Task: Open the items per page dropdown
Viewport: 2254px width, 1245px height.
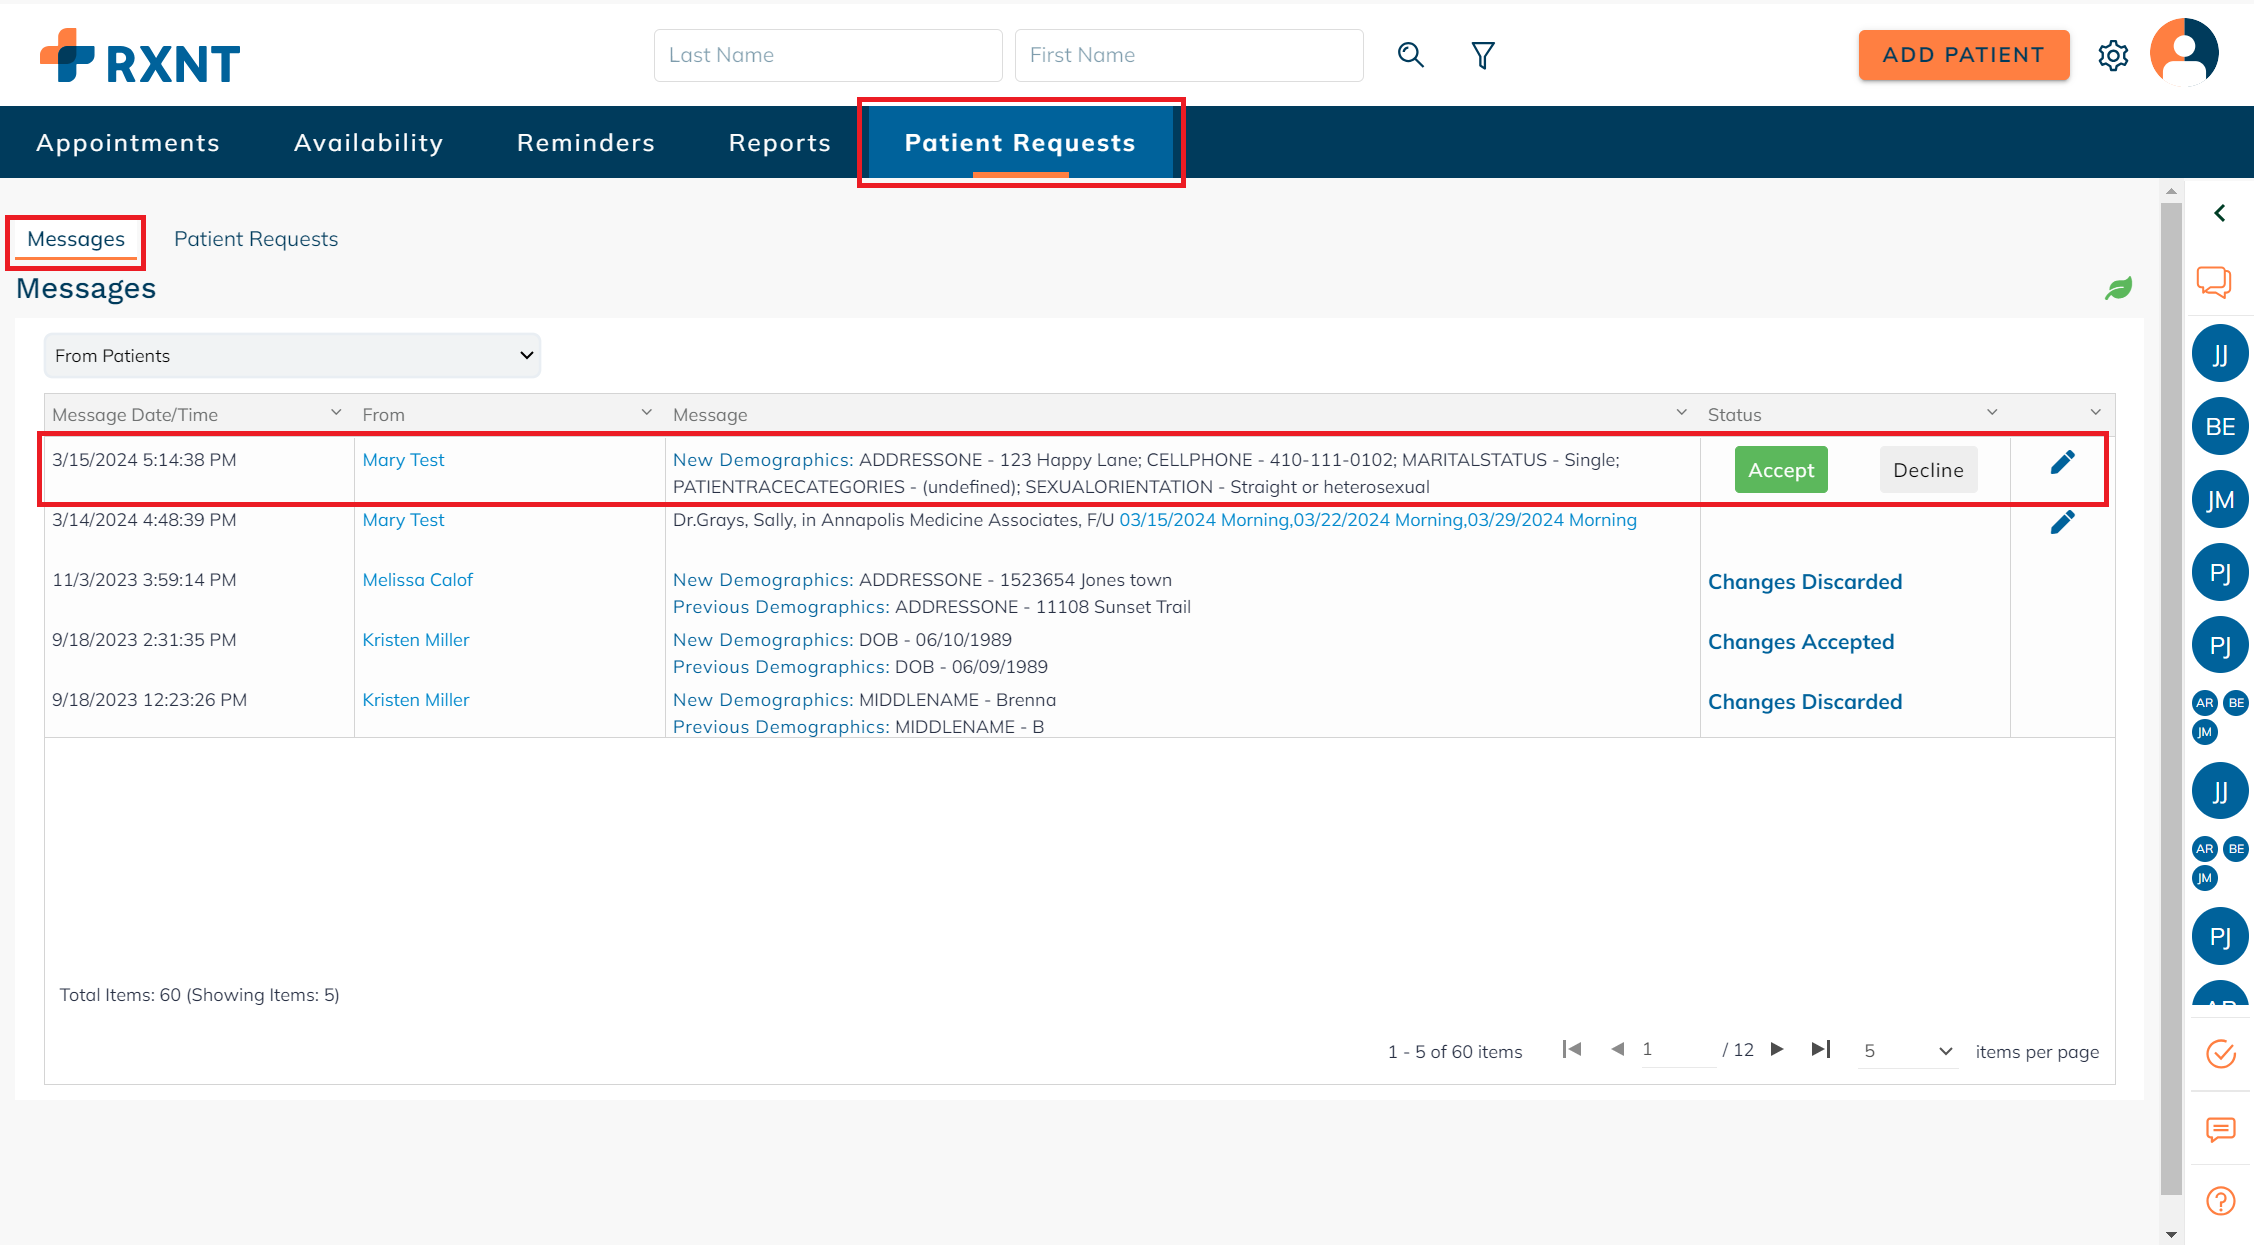Action: [x=1907, y=1051]
